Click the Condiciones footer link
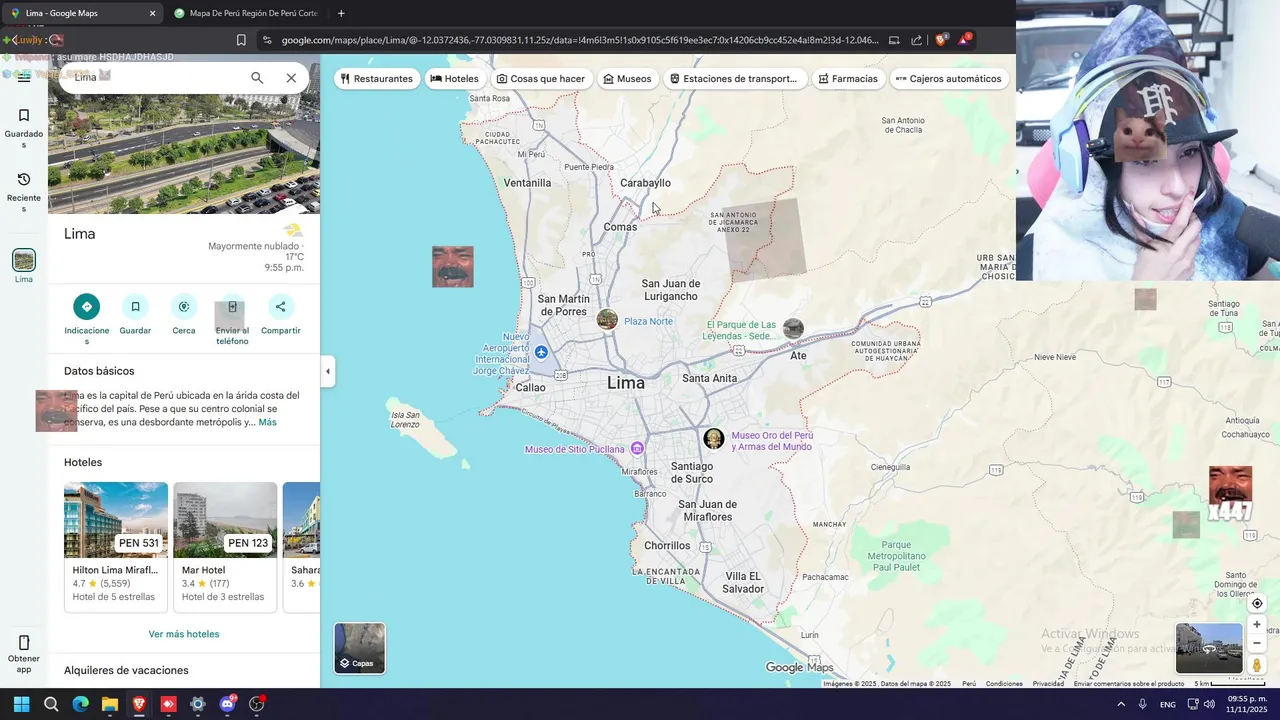Screen dimensions: 1280x720 click(x=1004, y=684)
